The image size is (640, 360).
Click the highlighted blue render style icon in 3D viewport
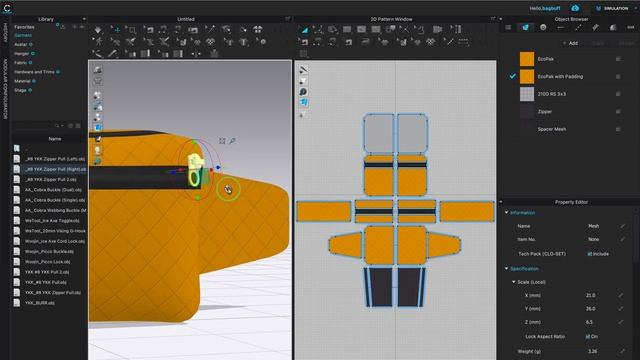click(98, 128)
